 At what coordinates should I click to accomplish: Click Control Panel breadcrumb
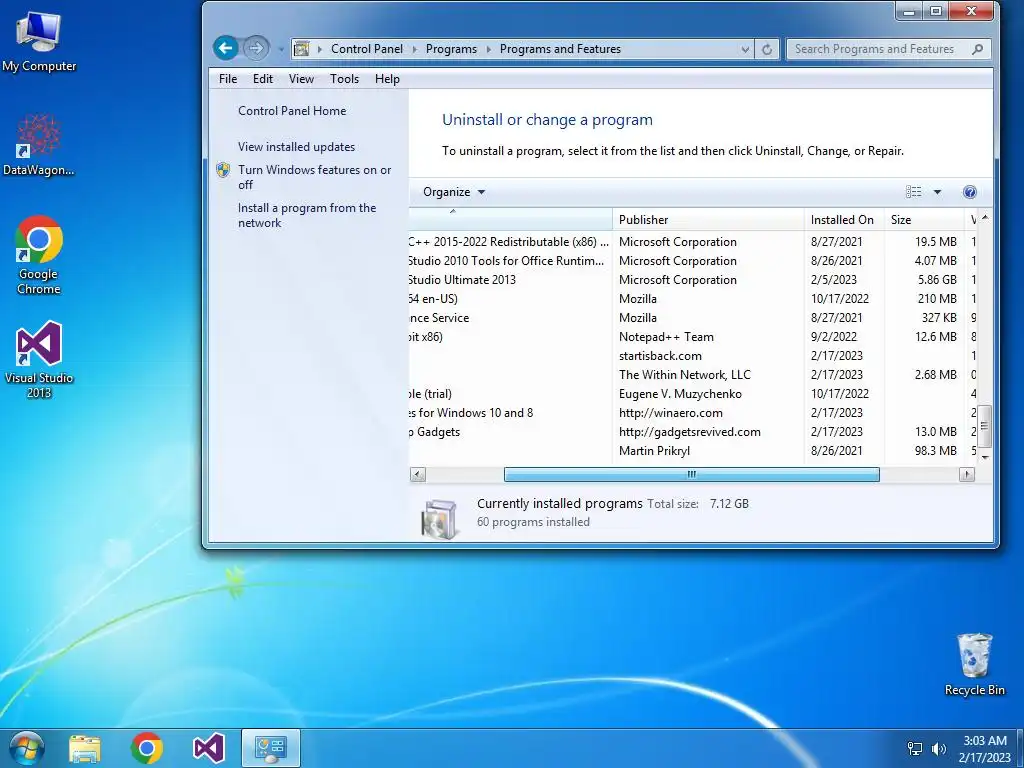pyautogui.click(x=367, y=49)
